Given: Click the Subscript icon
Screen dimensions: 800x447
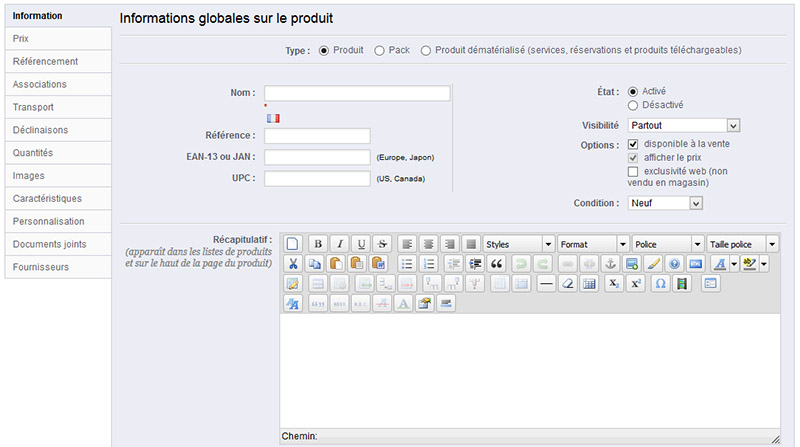Looking at the screenshot, I should pos(614,284).
